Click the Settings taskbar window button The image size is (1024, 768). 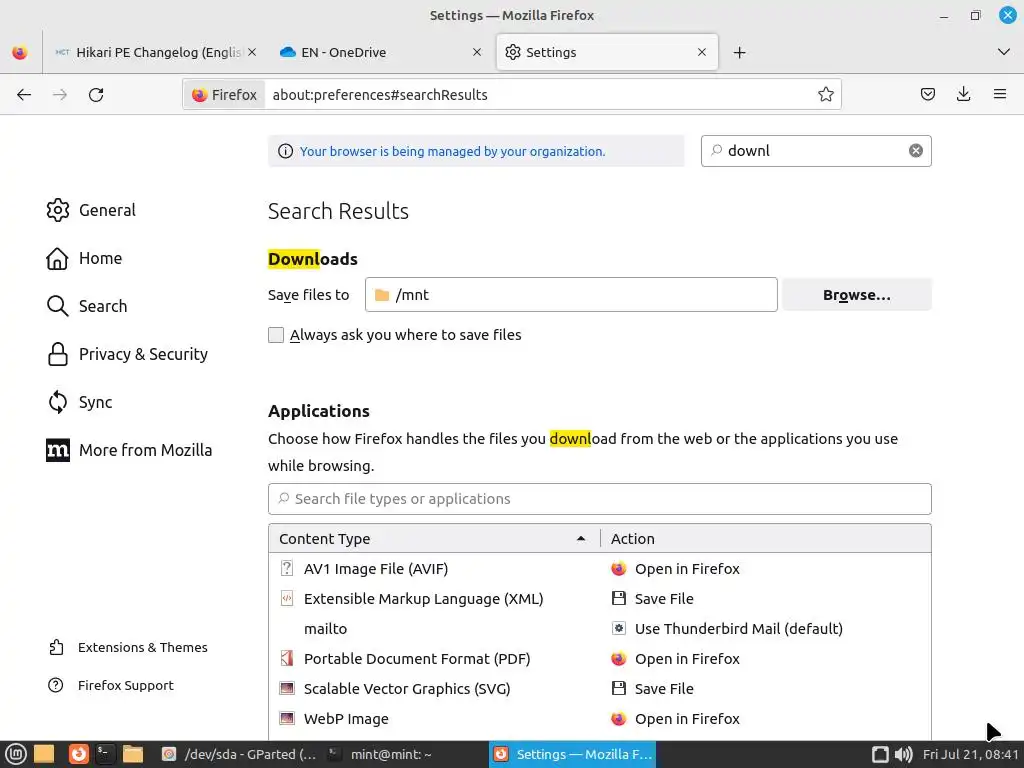pos(572,754)
